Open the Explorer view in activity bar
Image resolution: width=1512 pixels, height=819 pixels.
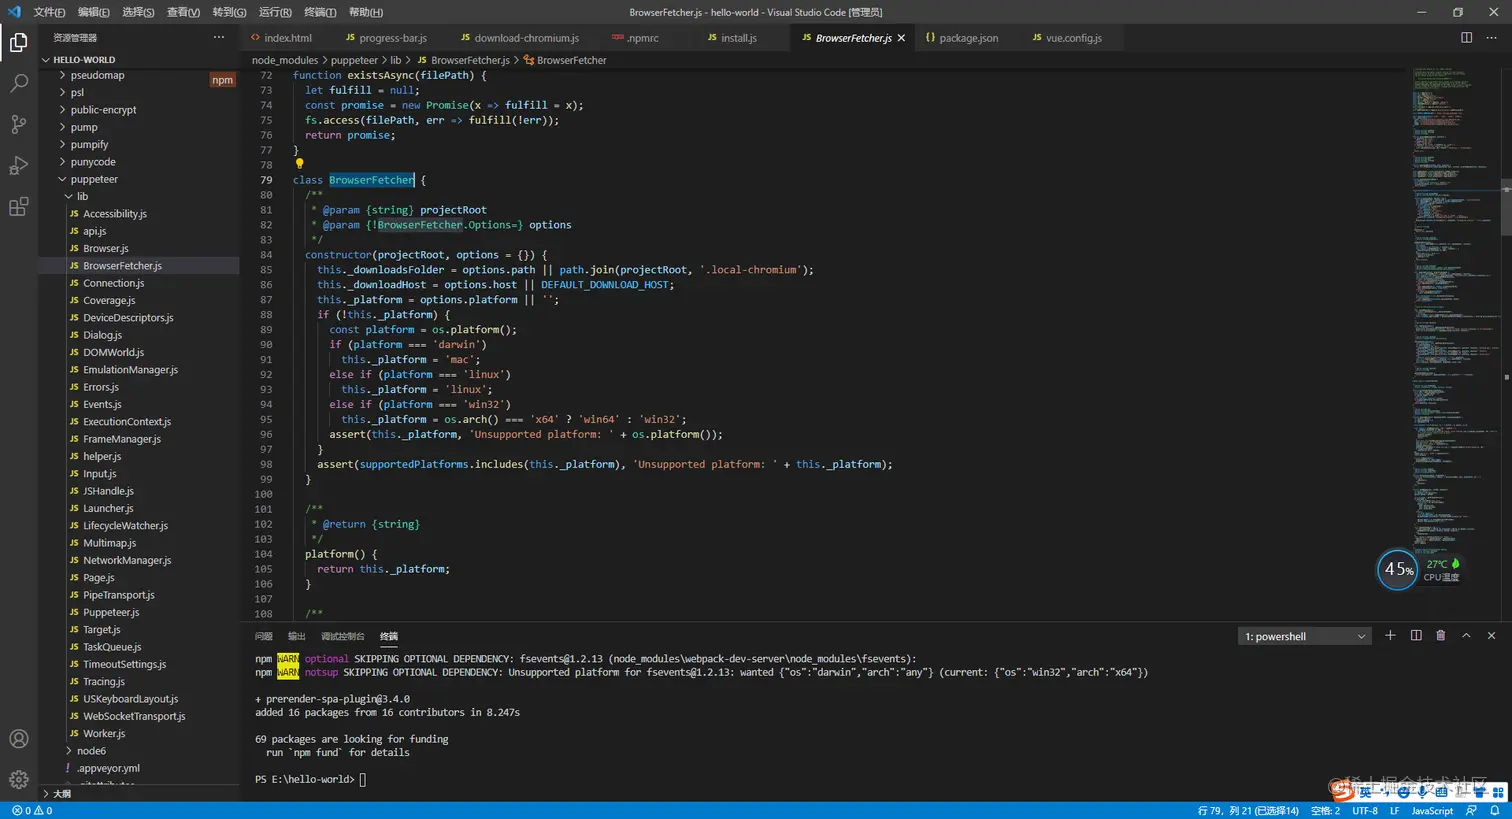(x=18, y=42)
